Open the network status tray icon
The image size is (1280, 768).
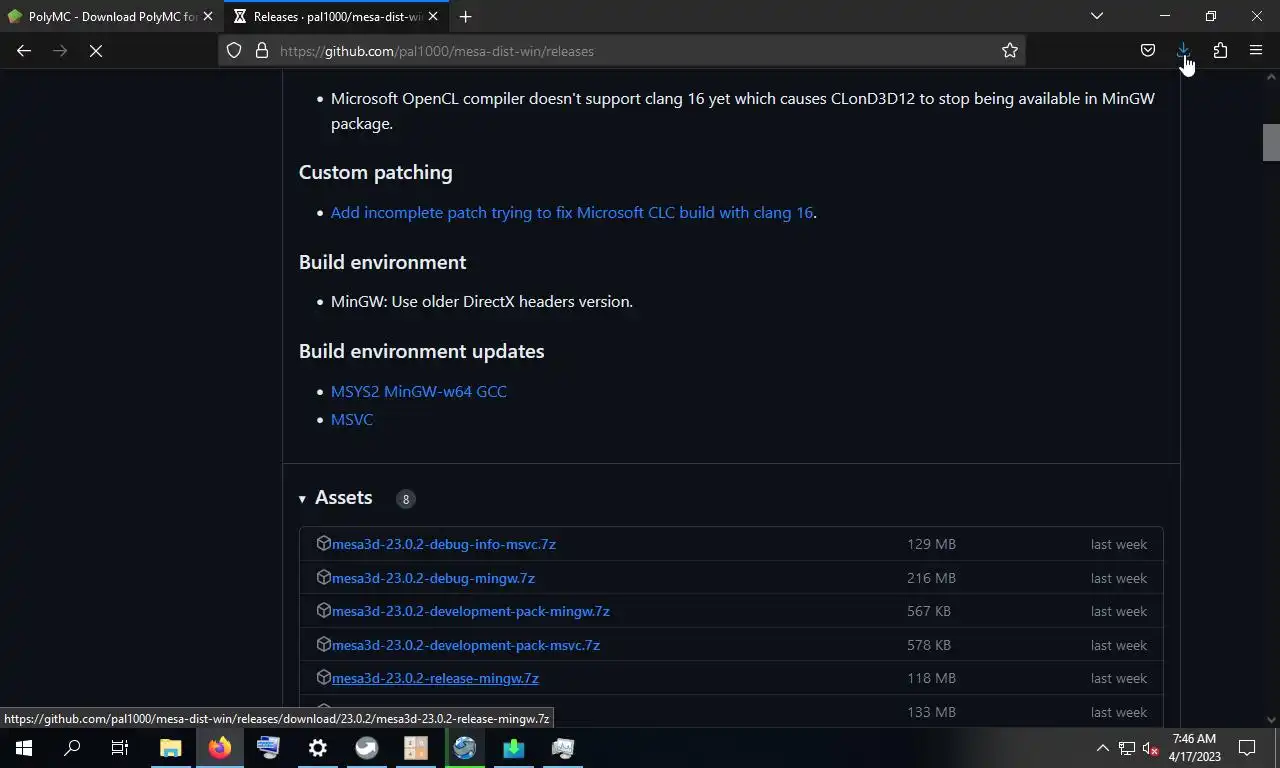1127,748
